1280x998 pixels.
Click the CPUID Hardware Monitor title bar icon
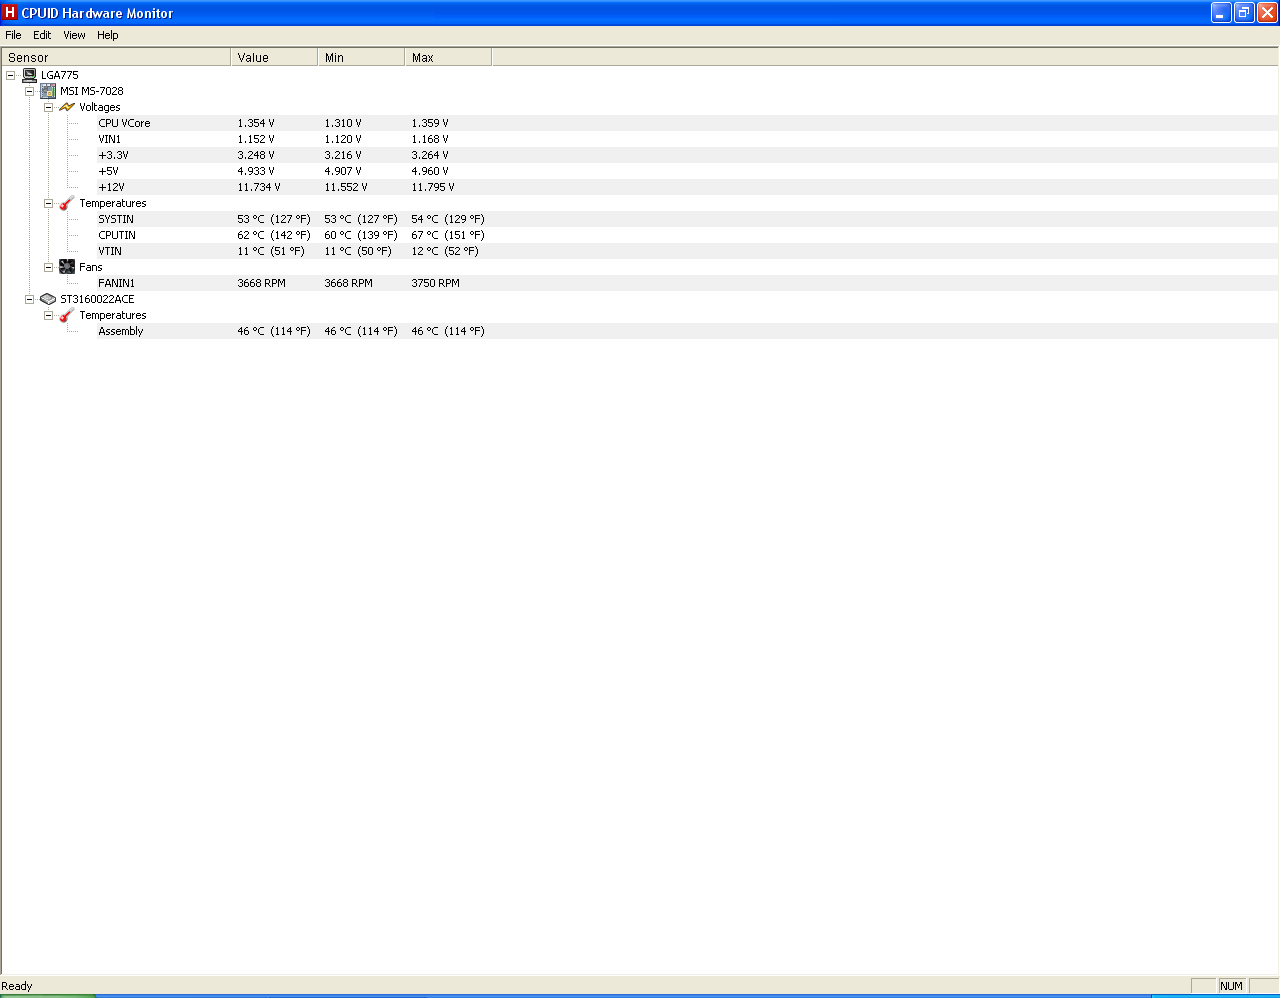click(10, 13)
